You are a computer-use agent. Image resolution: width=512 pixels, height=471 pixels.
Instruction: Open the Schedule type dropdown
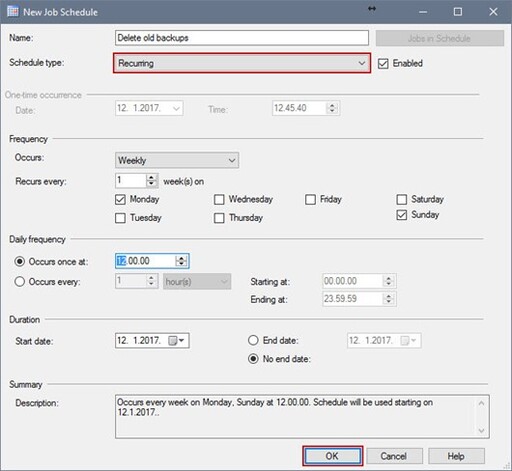pos(242,63)
